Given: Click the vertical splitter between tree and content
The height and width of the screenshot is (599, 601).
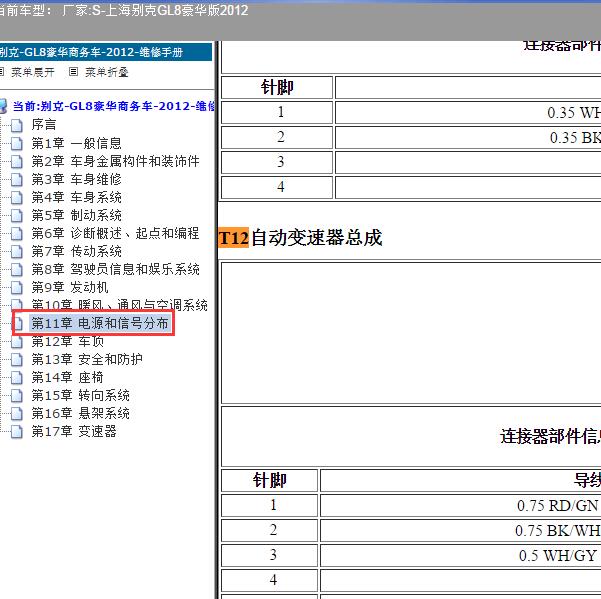Looking at the screenshot, I should point(217,320).
